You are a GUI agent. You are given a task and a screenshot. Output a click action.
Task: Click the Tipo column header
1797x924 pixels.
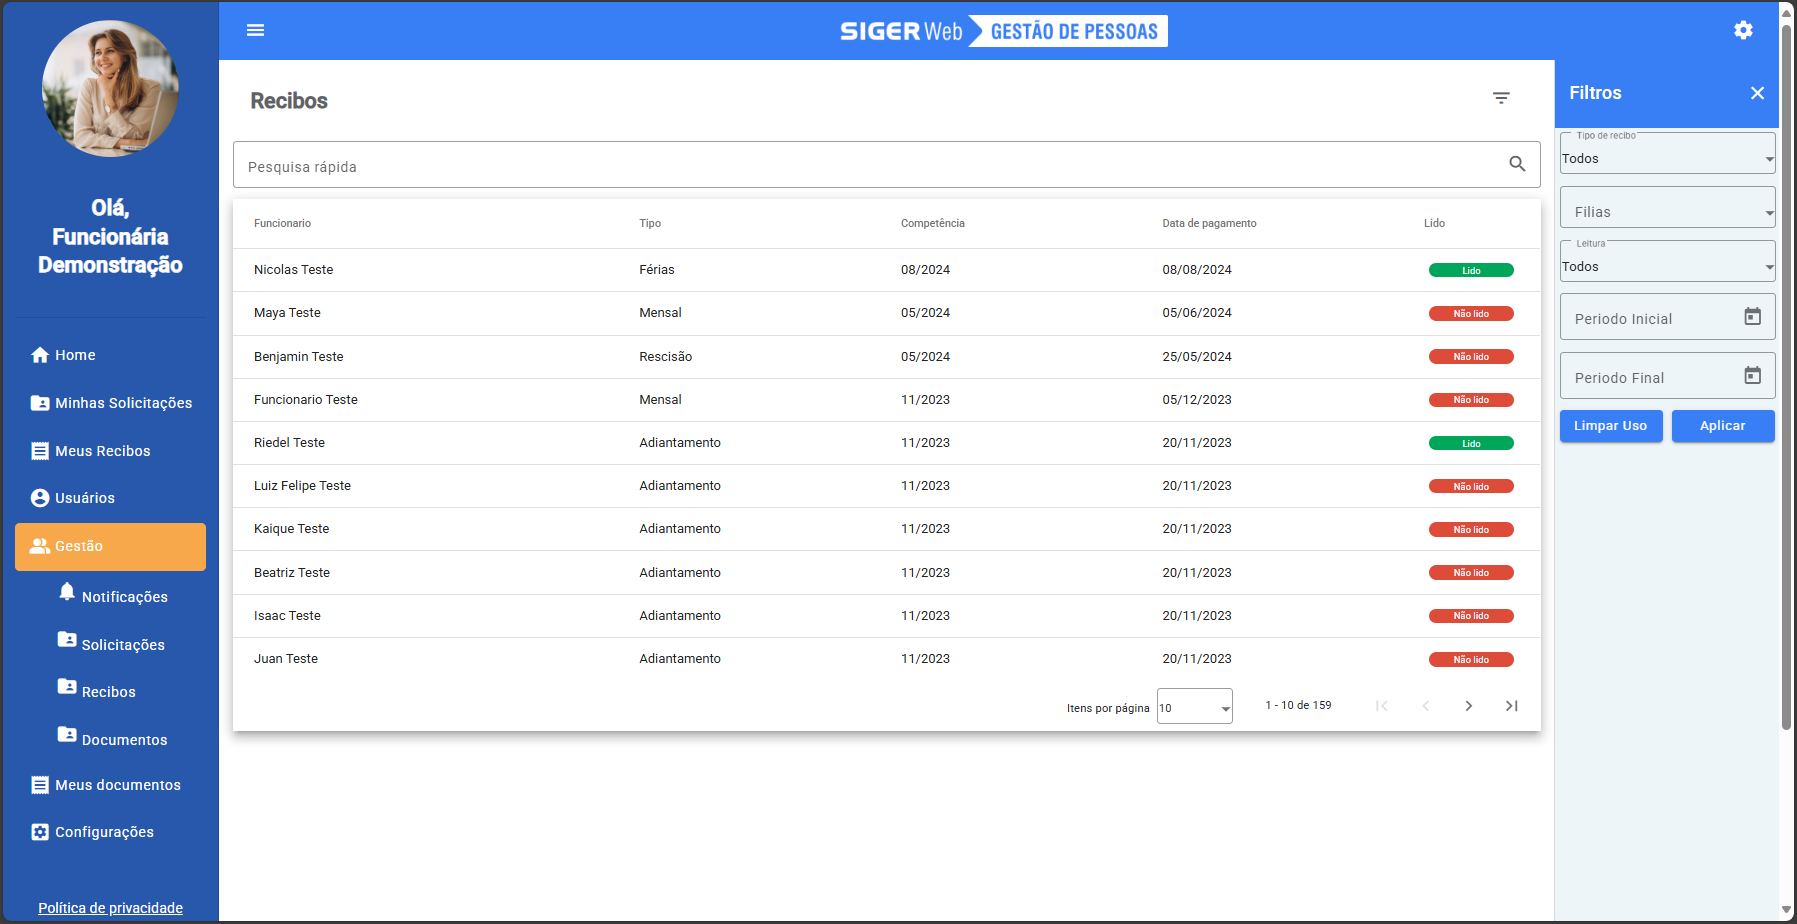[x=650, y=223]
